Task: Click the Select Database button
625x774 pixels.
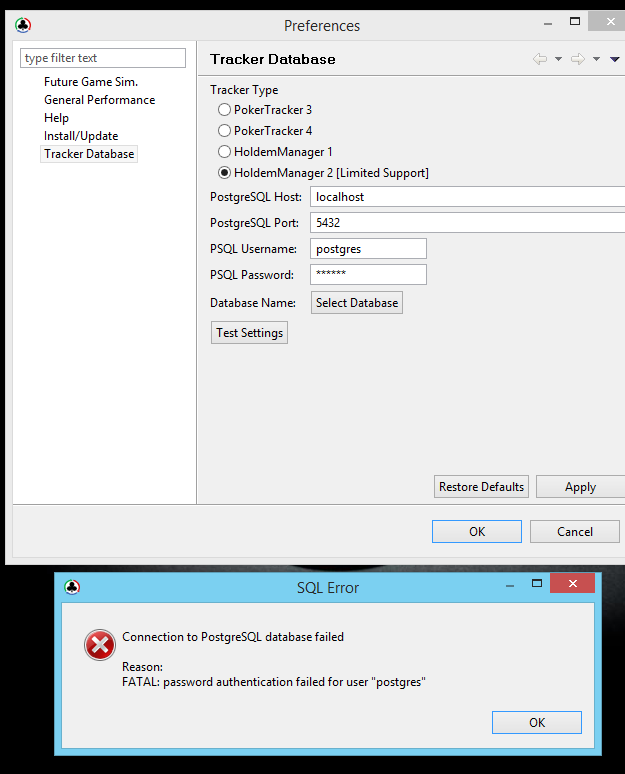Action: 357,303
